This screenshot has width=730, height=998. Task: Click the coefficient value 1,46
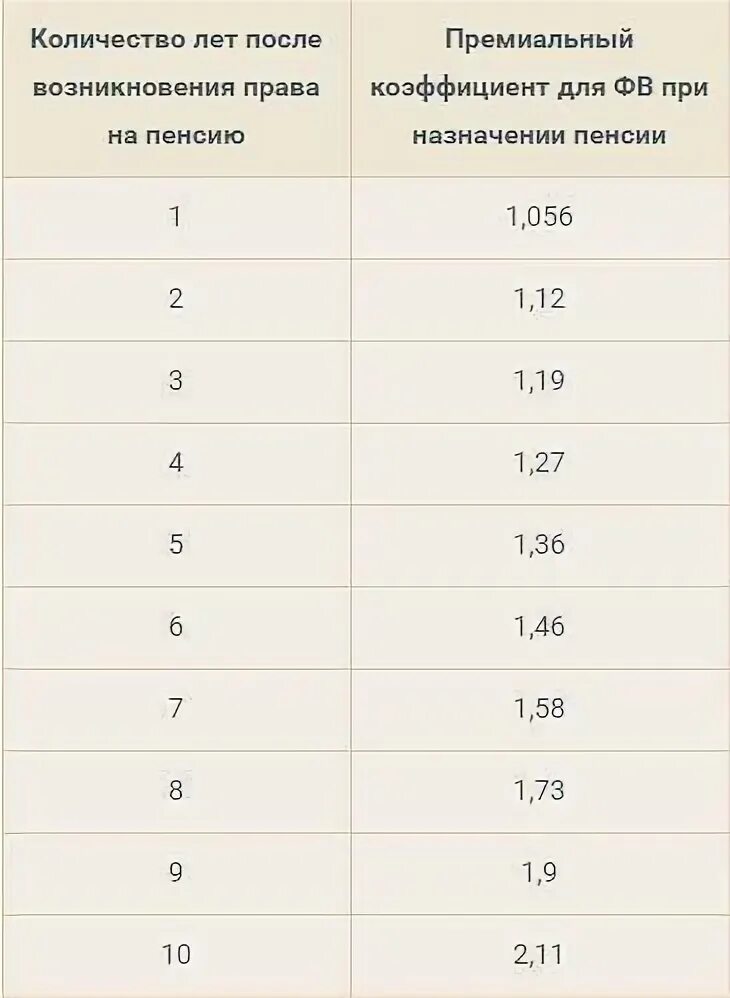[x=540, y=627]
